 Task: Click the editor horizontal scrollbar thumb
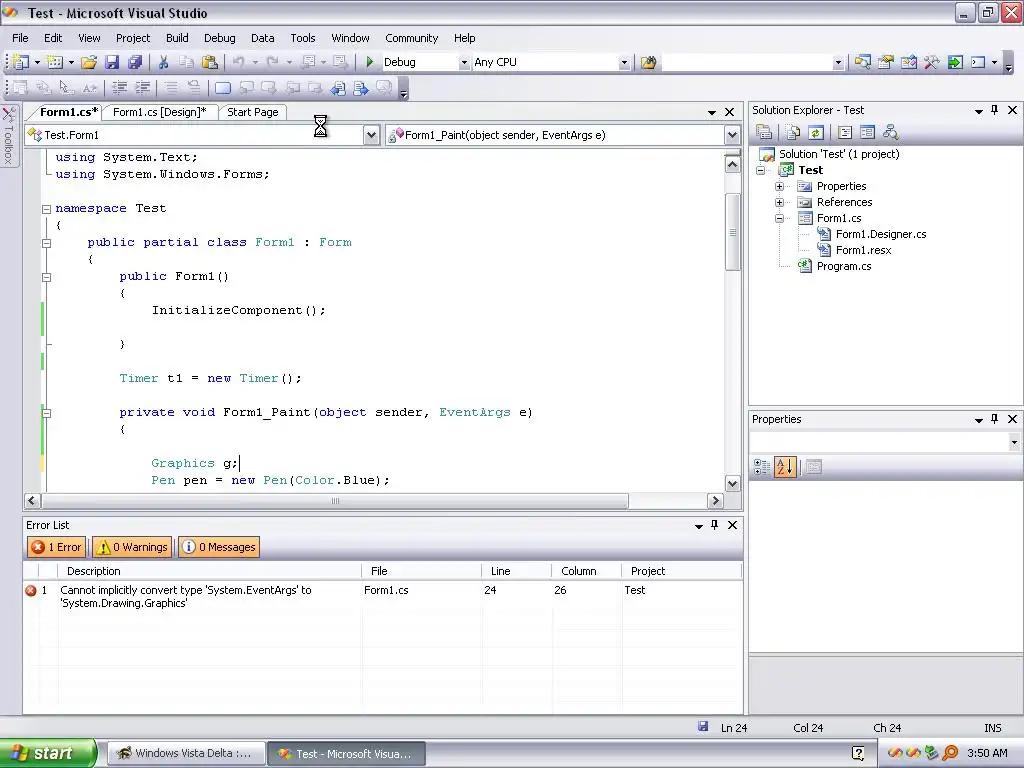coord(335,501)
